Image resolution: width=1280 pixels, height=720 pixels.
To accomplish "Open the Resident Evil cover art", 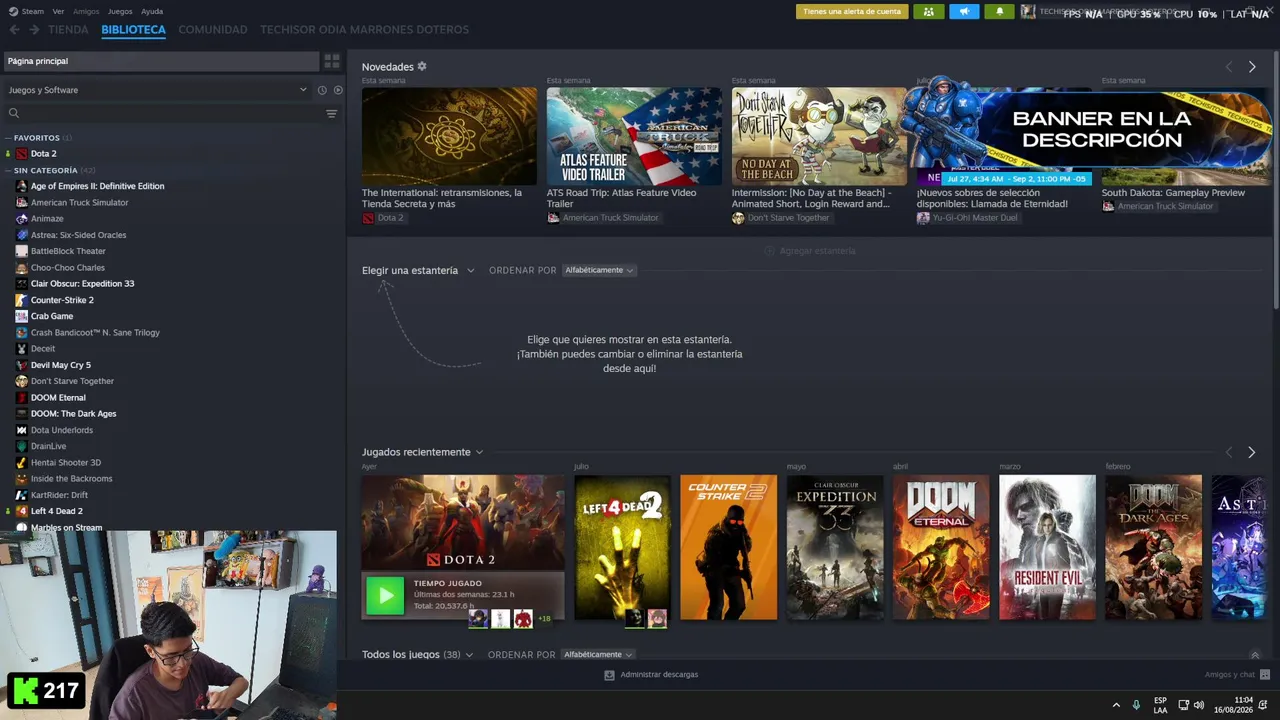I will coord(1047,547).
